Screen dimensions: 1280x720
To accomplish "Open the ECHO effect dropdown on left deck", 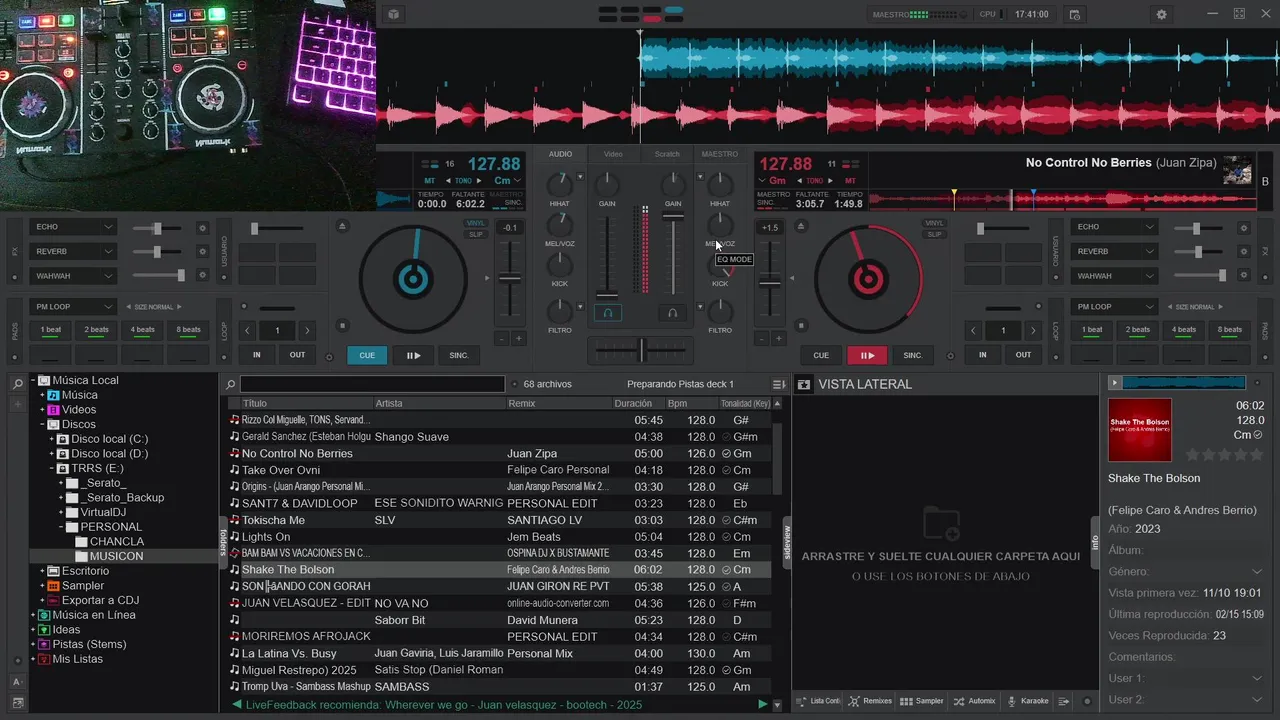I will coord(73,228).
